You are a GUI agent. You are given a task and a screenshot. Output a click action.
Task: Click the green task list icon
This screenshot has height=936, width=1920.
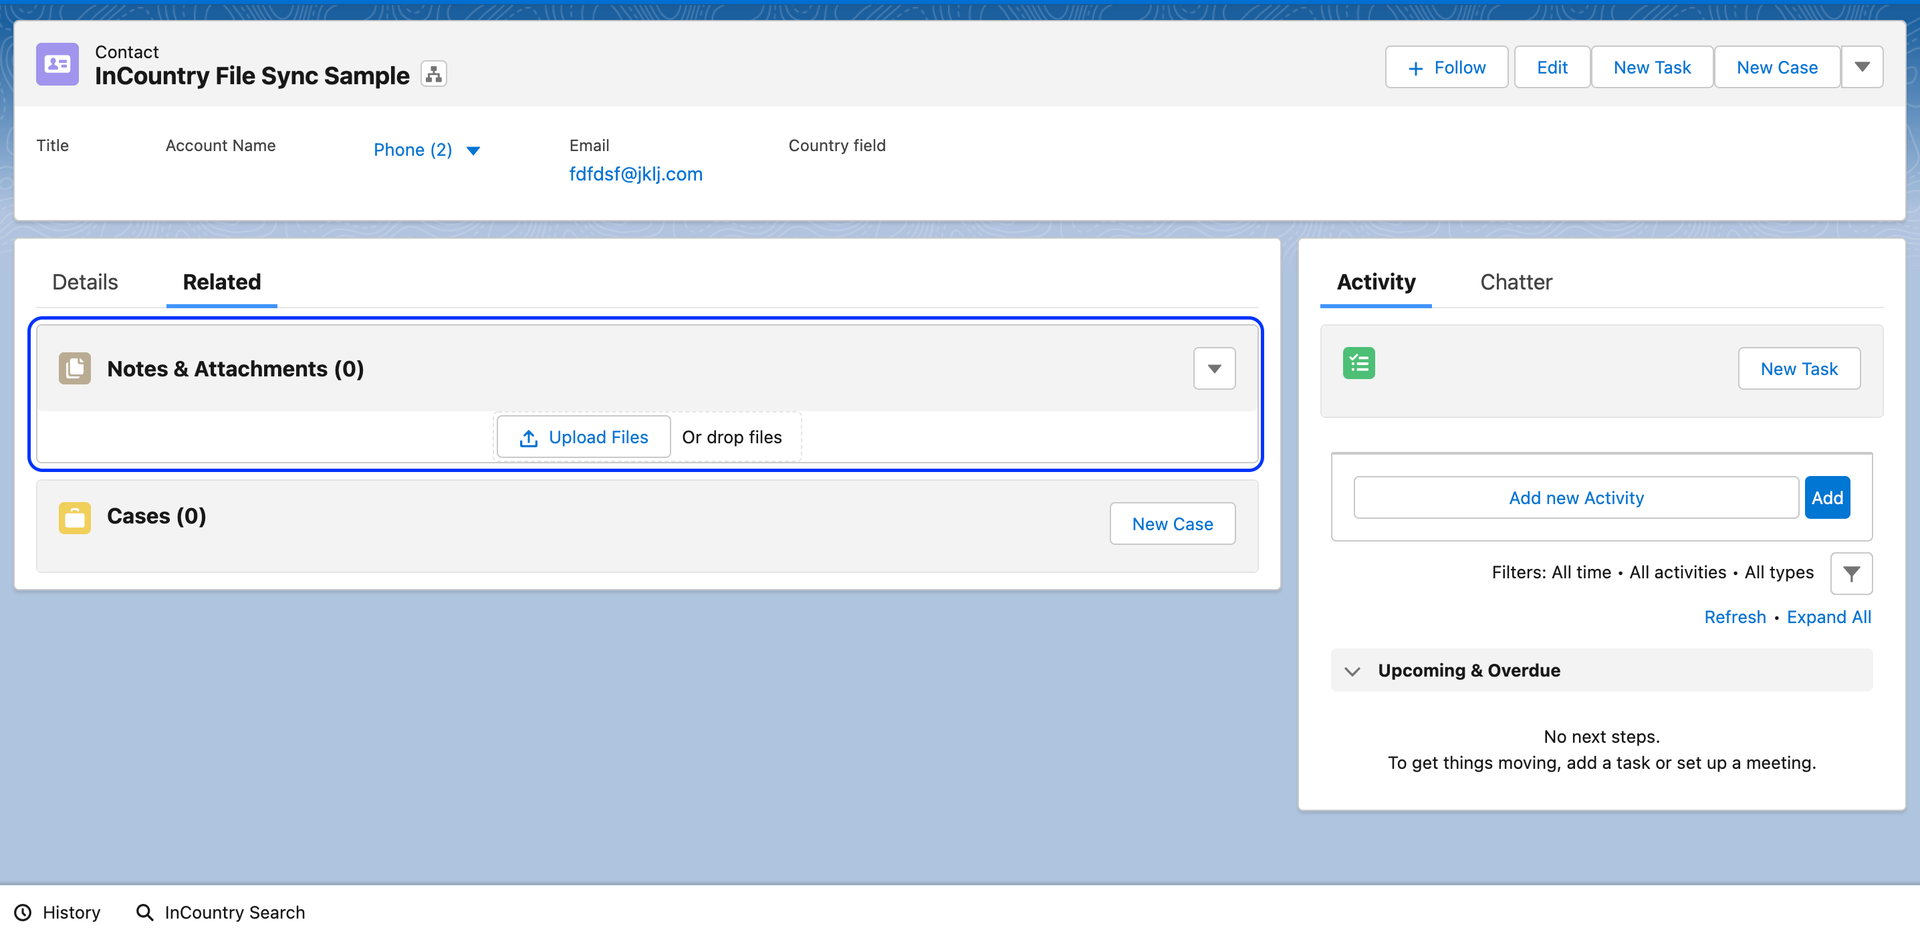pyautogui.click(x=1359, y=363)
